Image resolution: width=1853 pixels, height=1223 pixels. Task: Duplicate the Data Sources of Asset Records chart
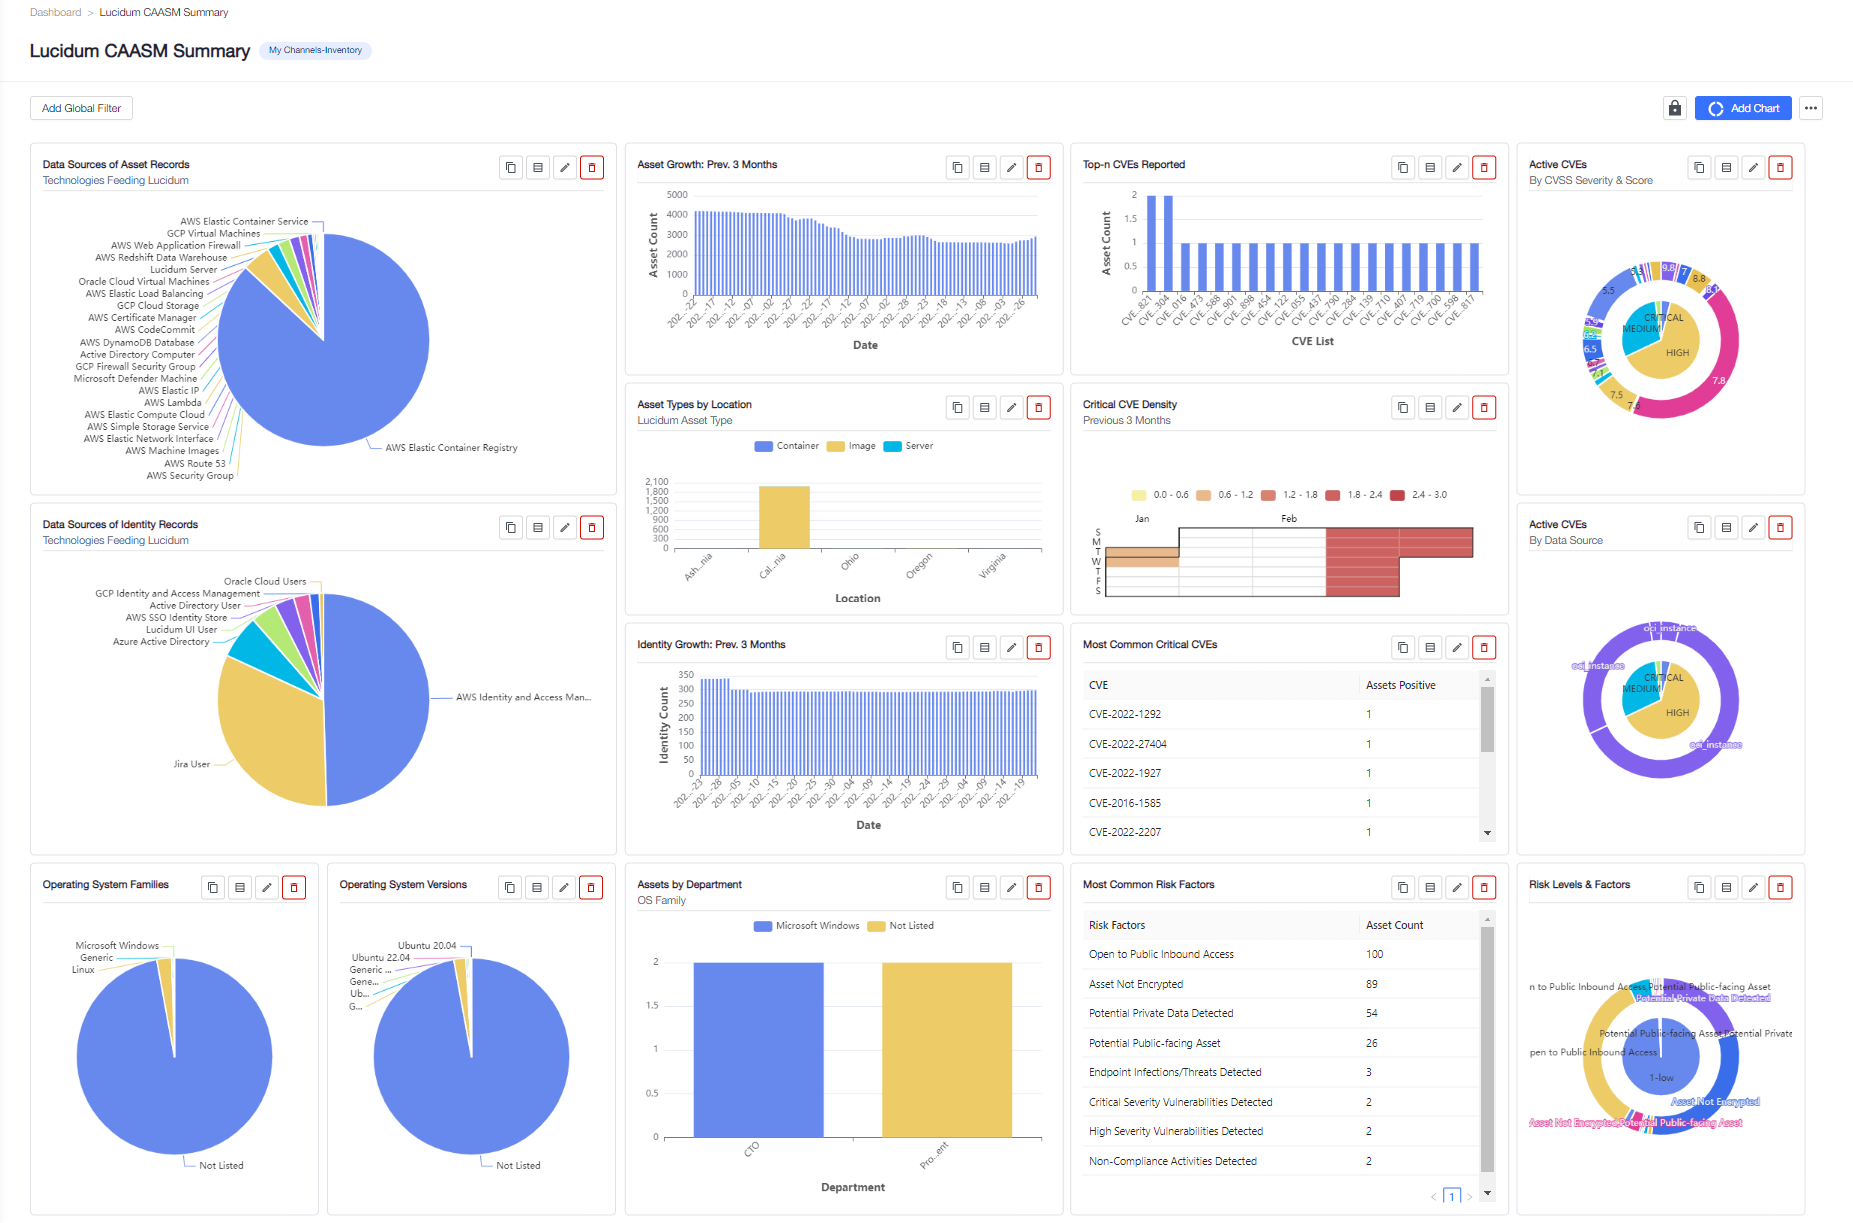(511, 168)
